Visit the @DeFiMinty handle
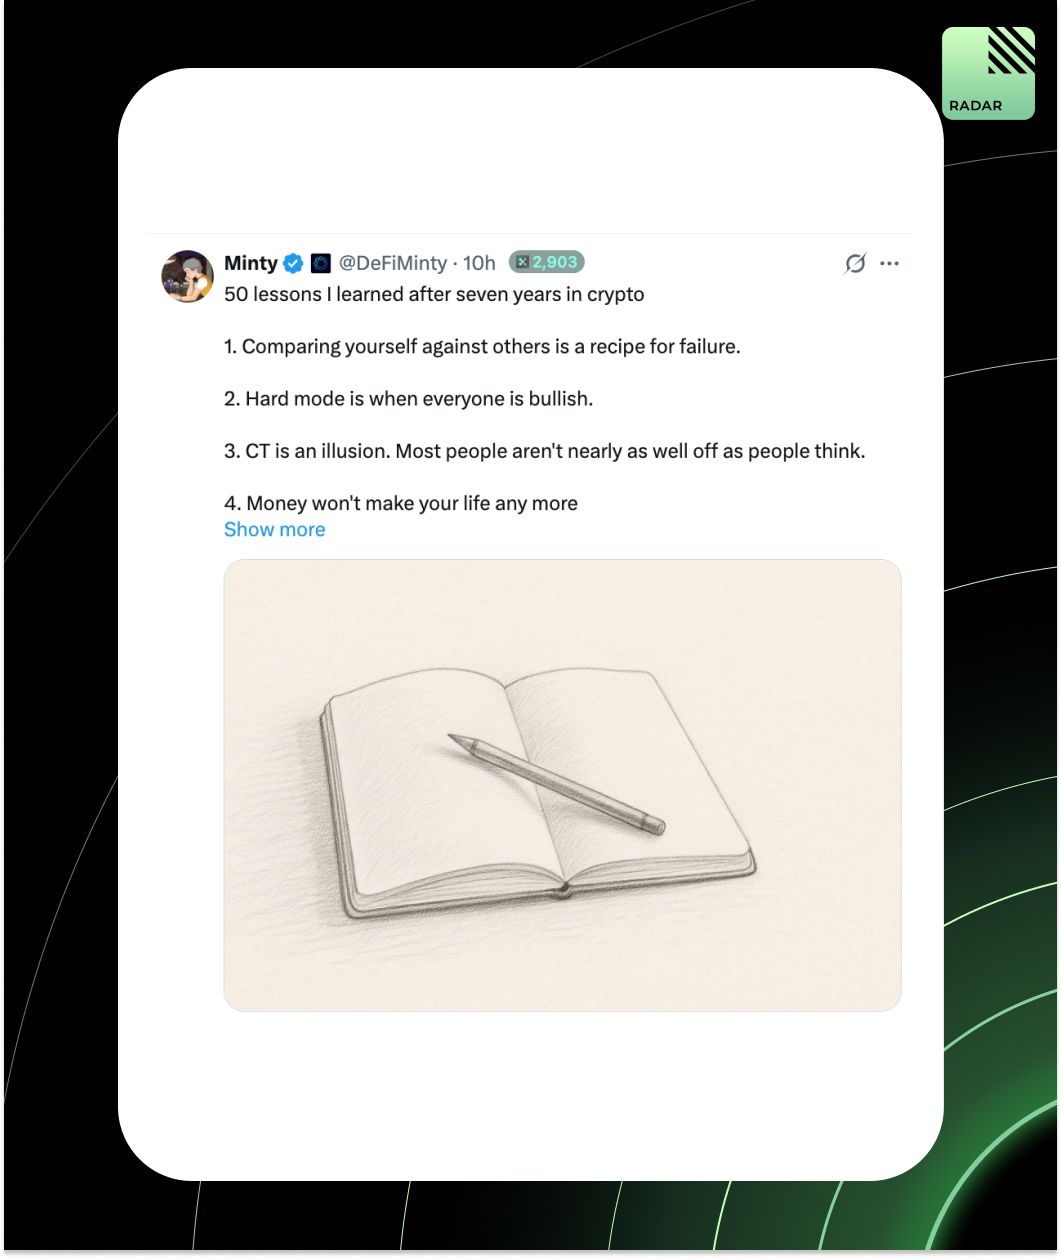This screenshot has width=1061, height=1258. coord(393,263)
